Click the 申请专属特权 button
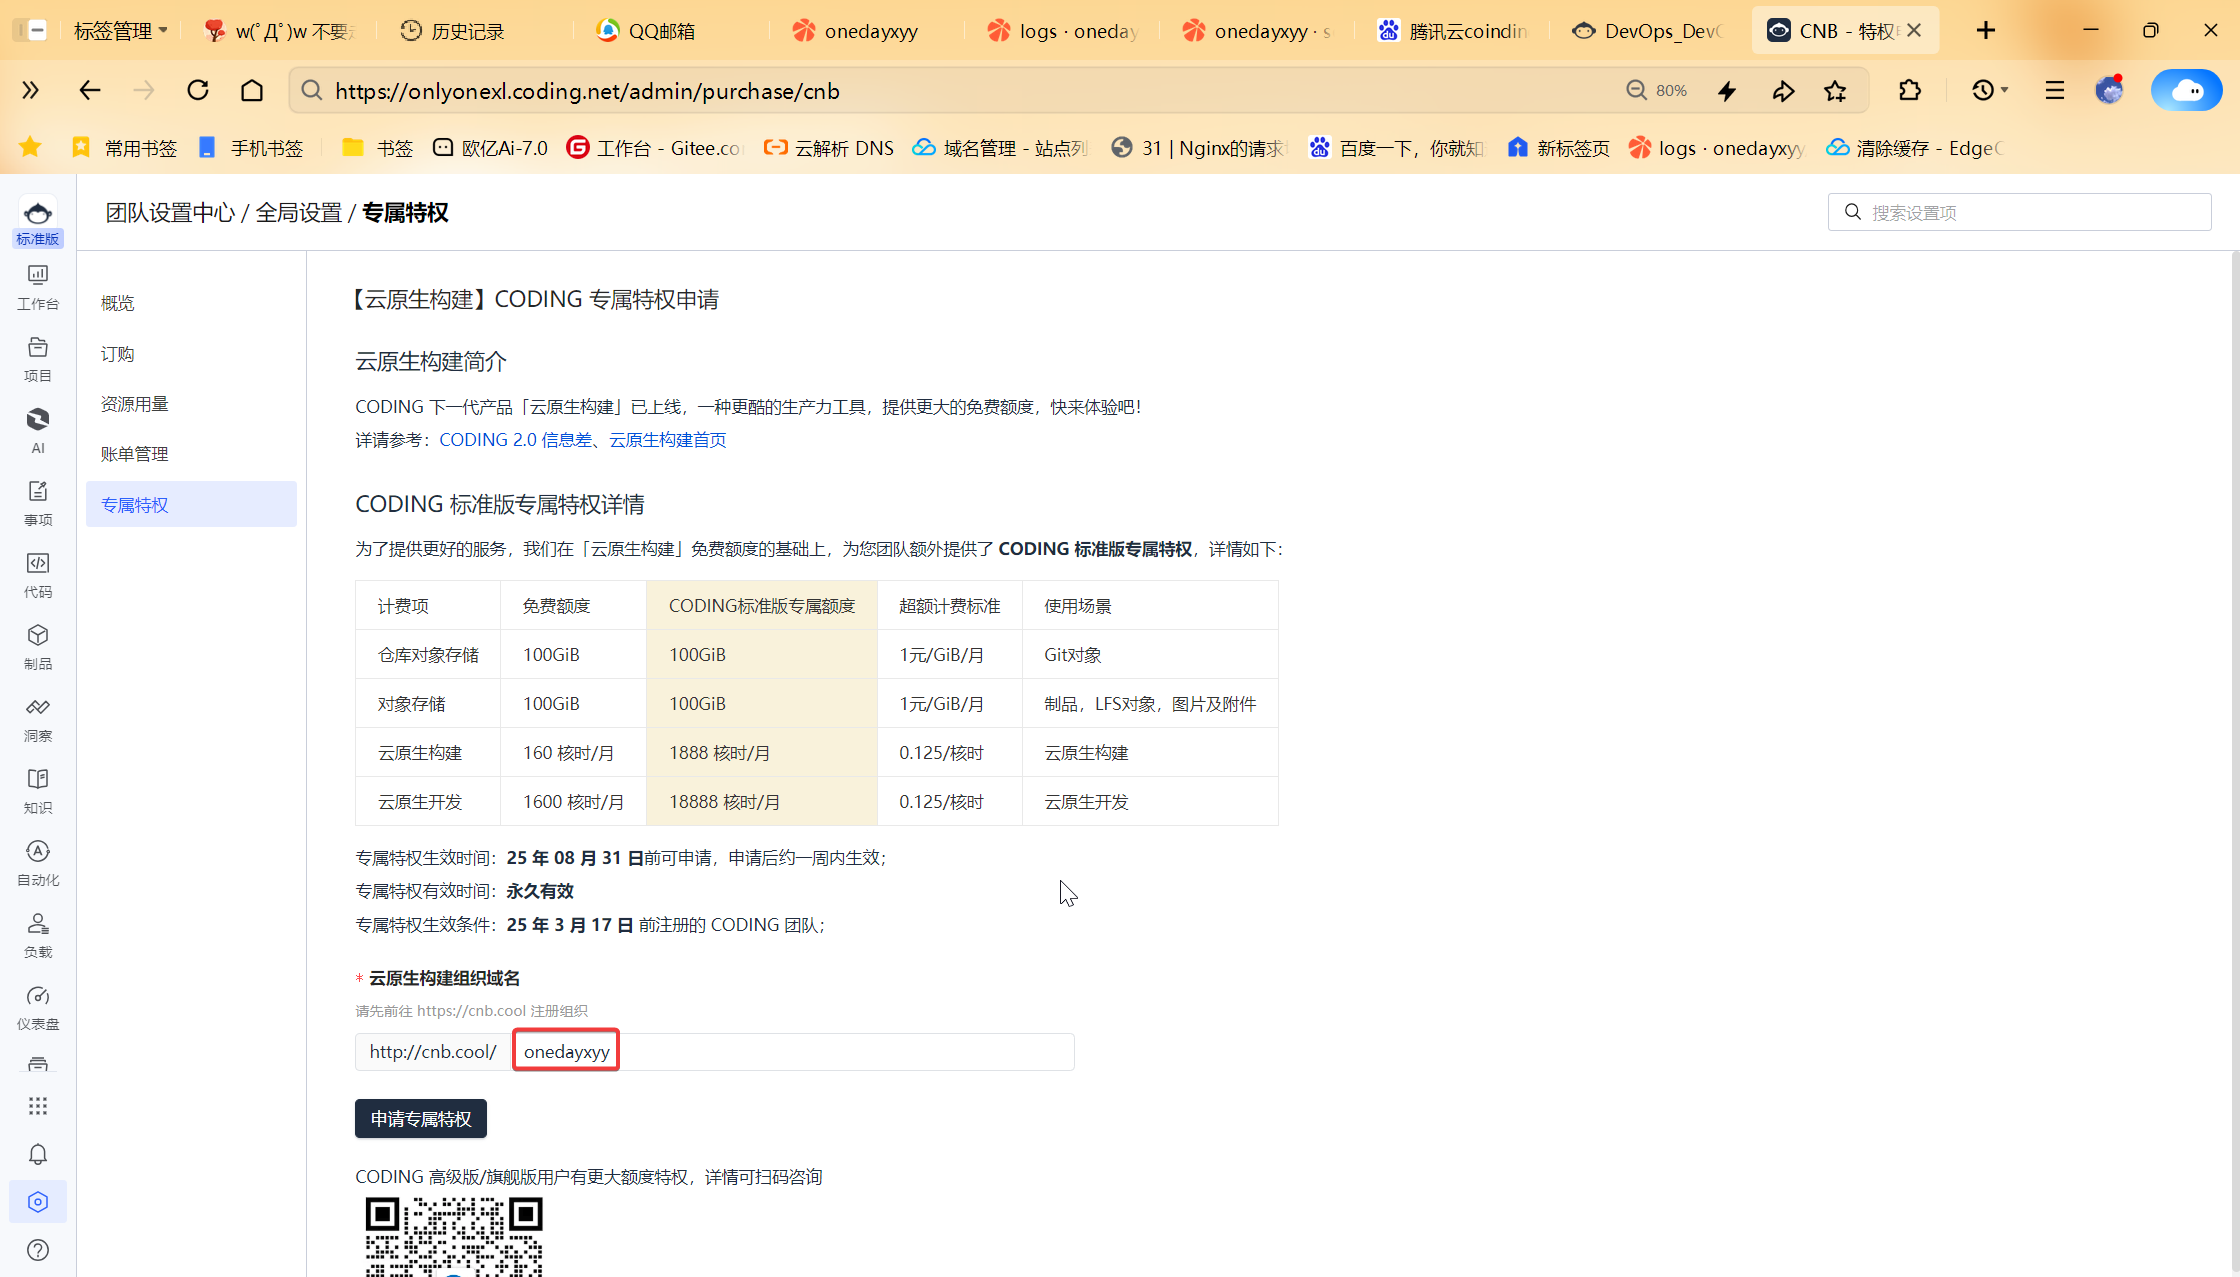Image resolution: width=2240 pixels, height=1277 pixels. (421, 1118)
